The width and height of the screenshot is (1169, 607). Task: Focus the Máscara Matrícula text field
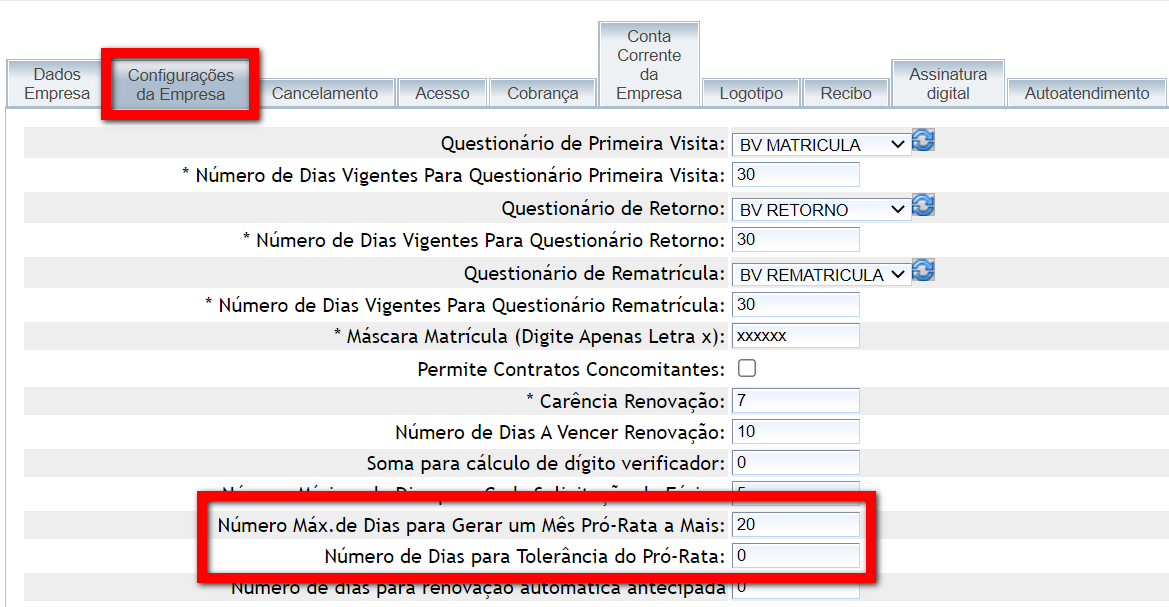pos(796,336)
